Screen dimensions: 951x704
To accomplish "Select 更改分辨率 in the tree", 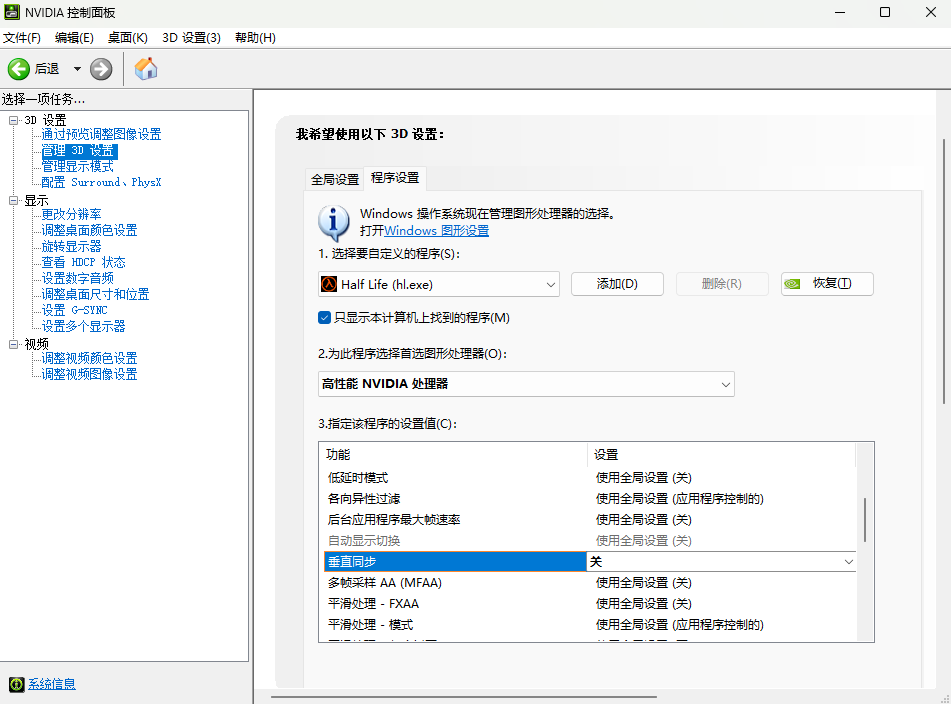I will pyautogui.click(x=72, y=215).
